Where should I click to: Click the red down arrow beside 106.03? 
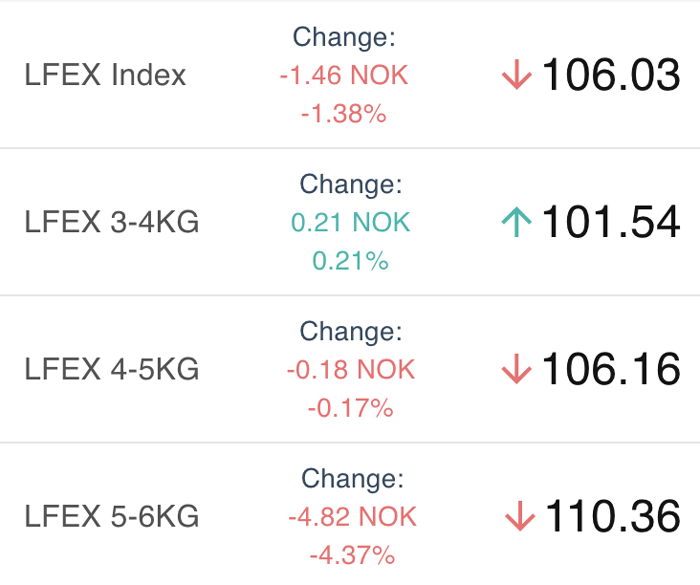(x=517, y=75)
